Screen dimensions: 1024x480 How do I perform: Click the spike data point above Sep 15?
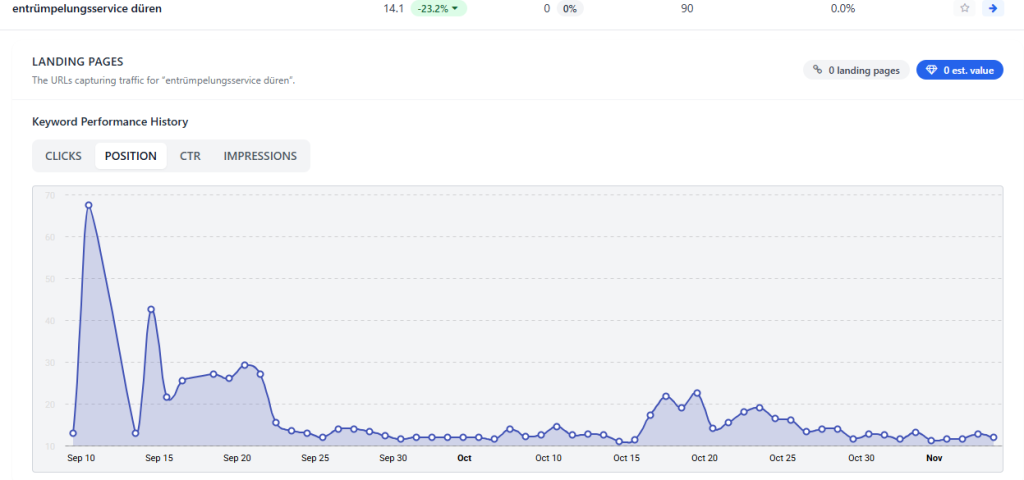click(x=151, y=309)
